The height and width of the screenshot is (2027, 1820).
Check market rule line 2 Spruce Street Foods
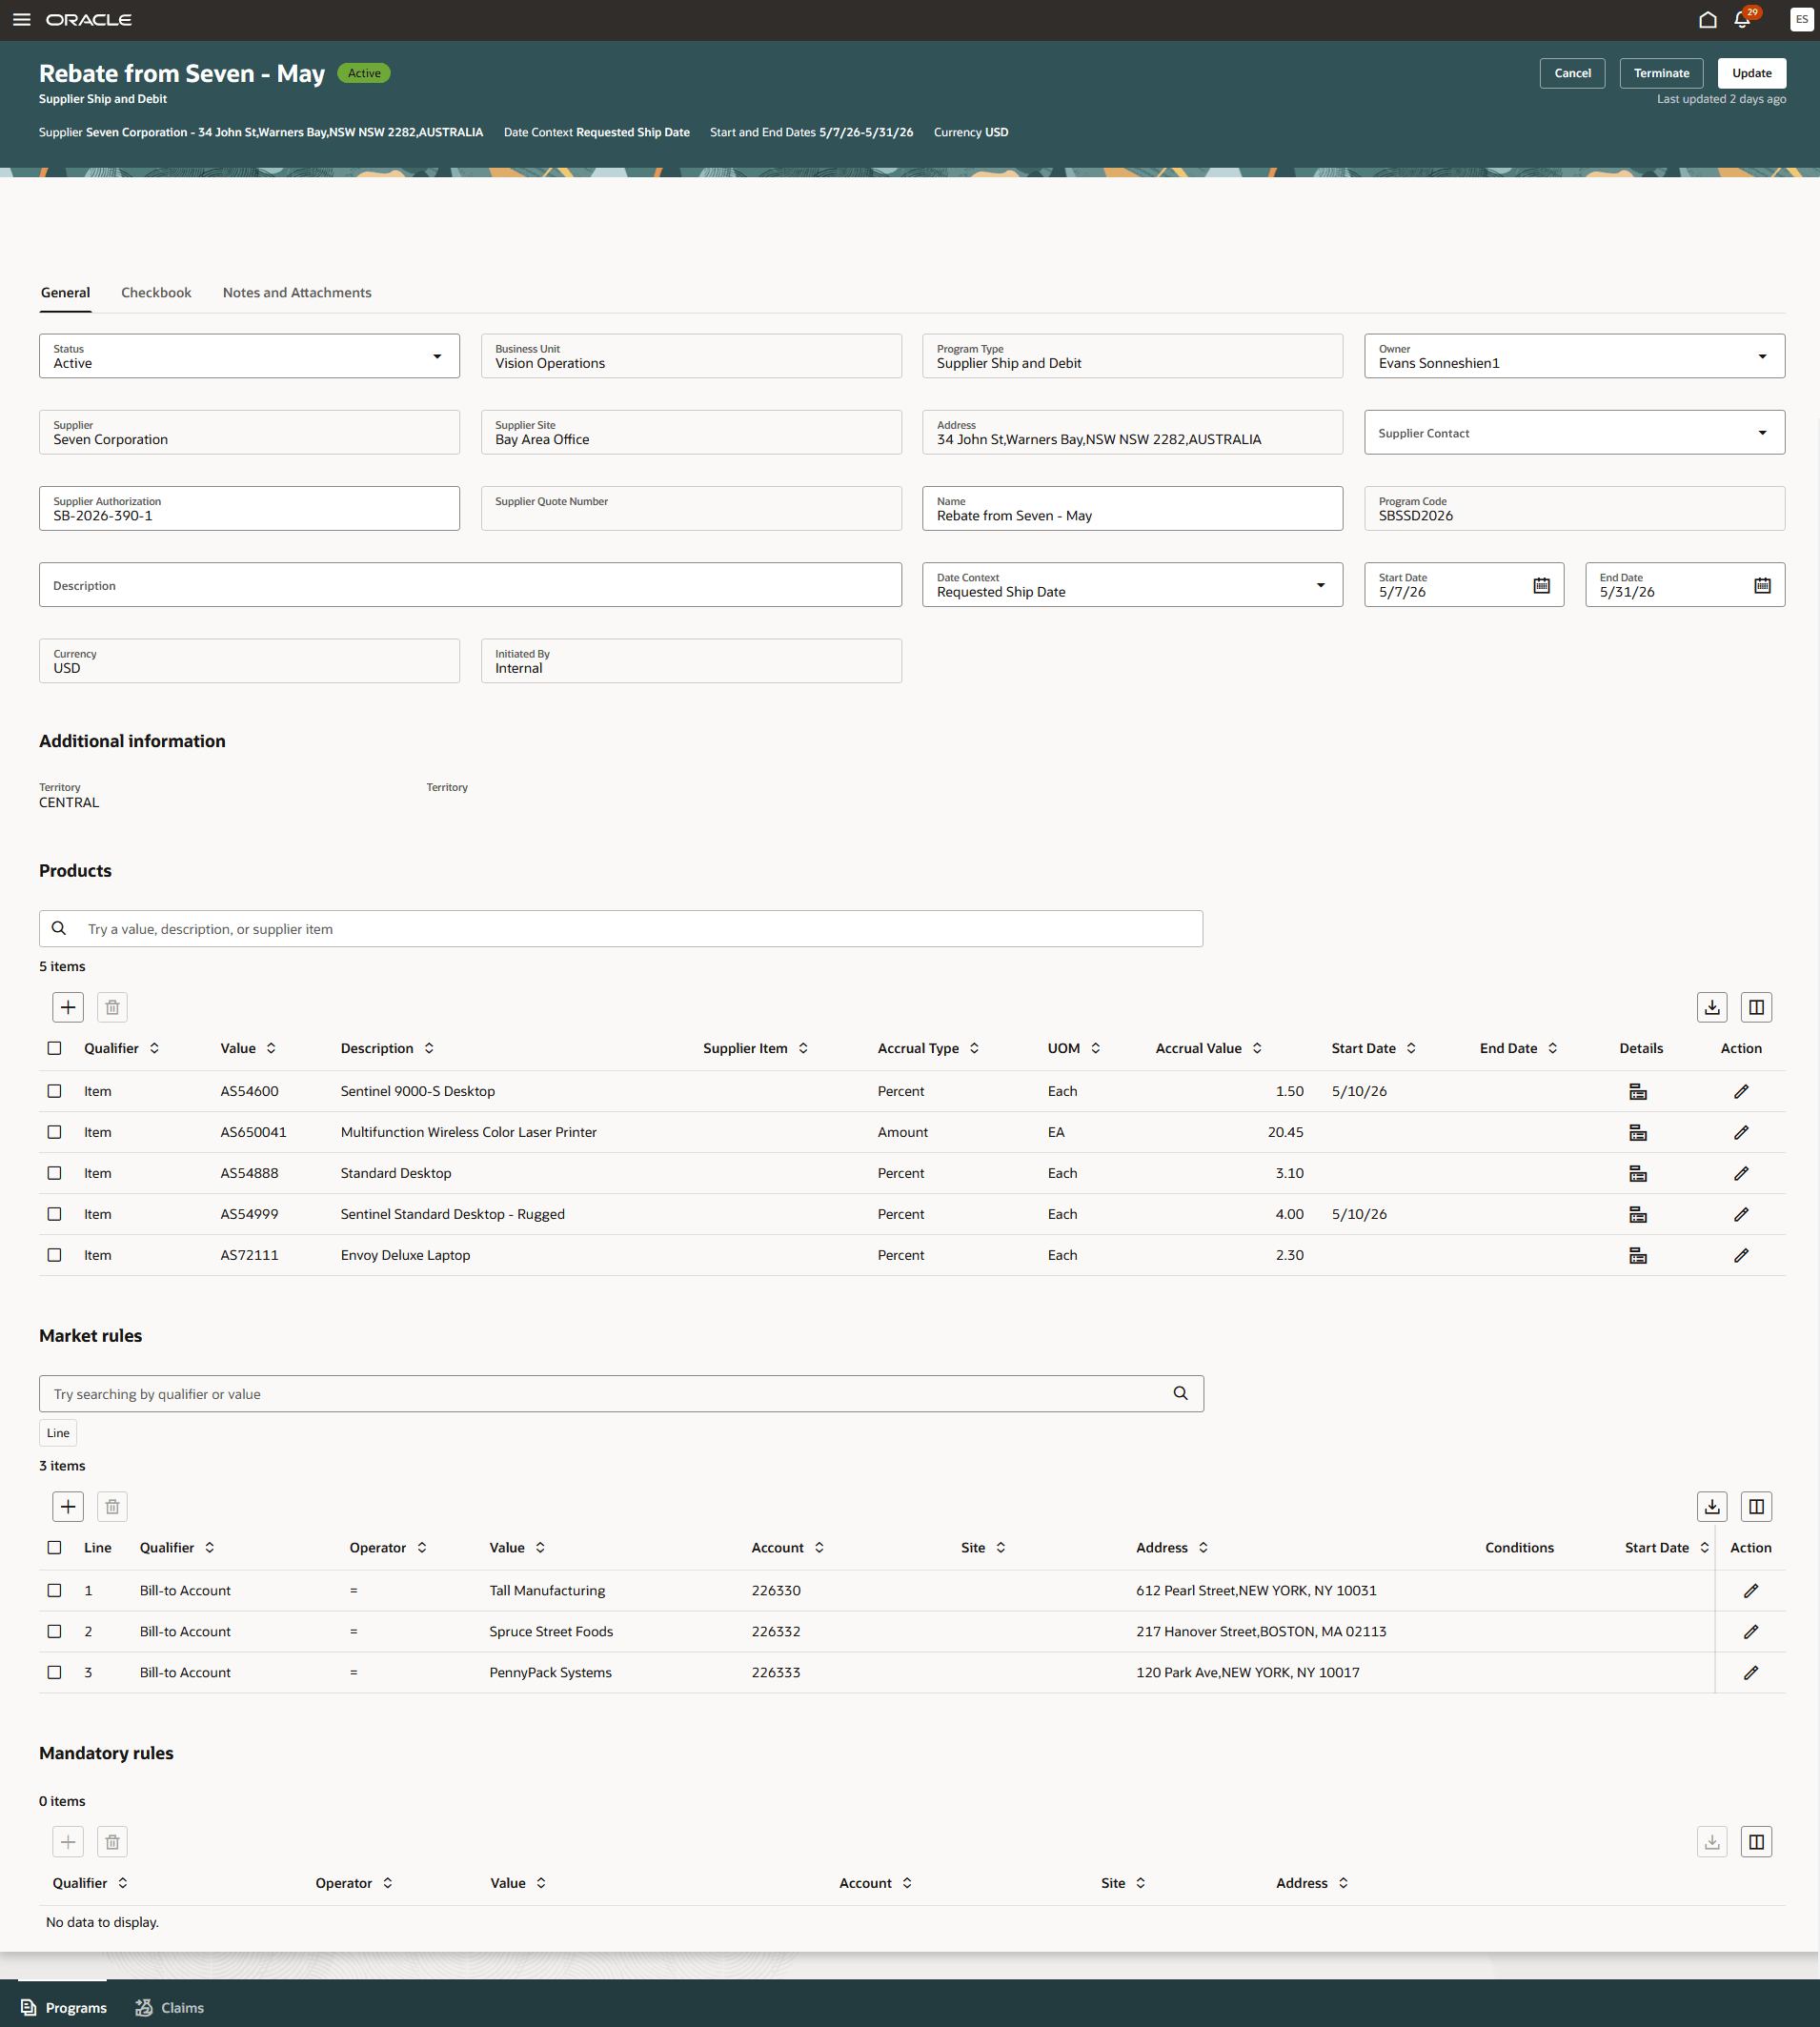pyautogui.click(x=54, y=1632)
